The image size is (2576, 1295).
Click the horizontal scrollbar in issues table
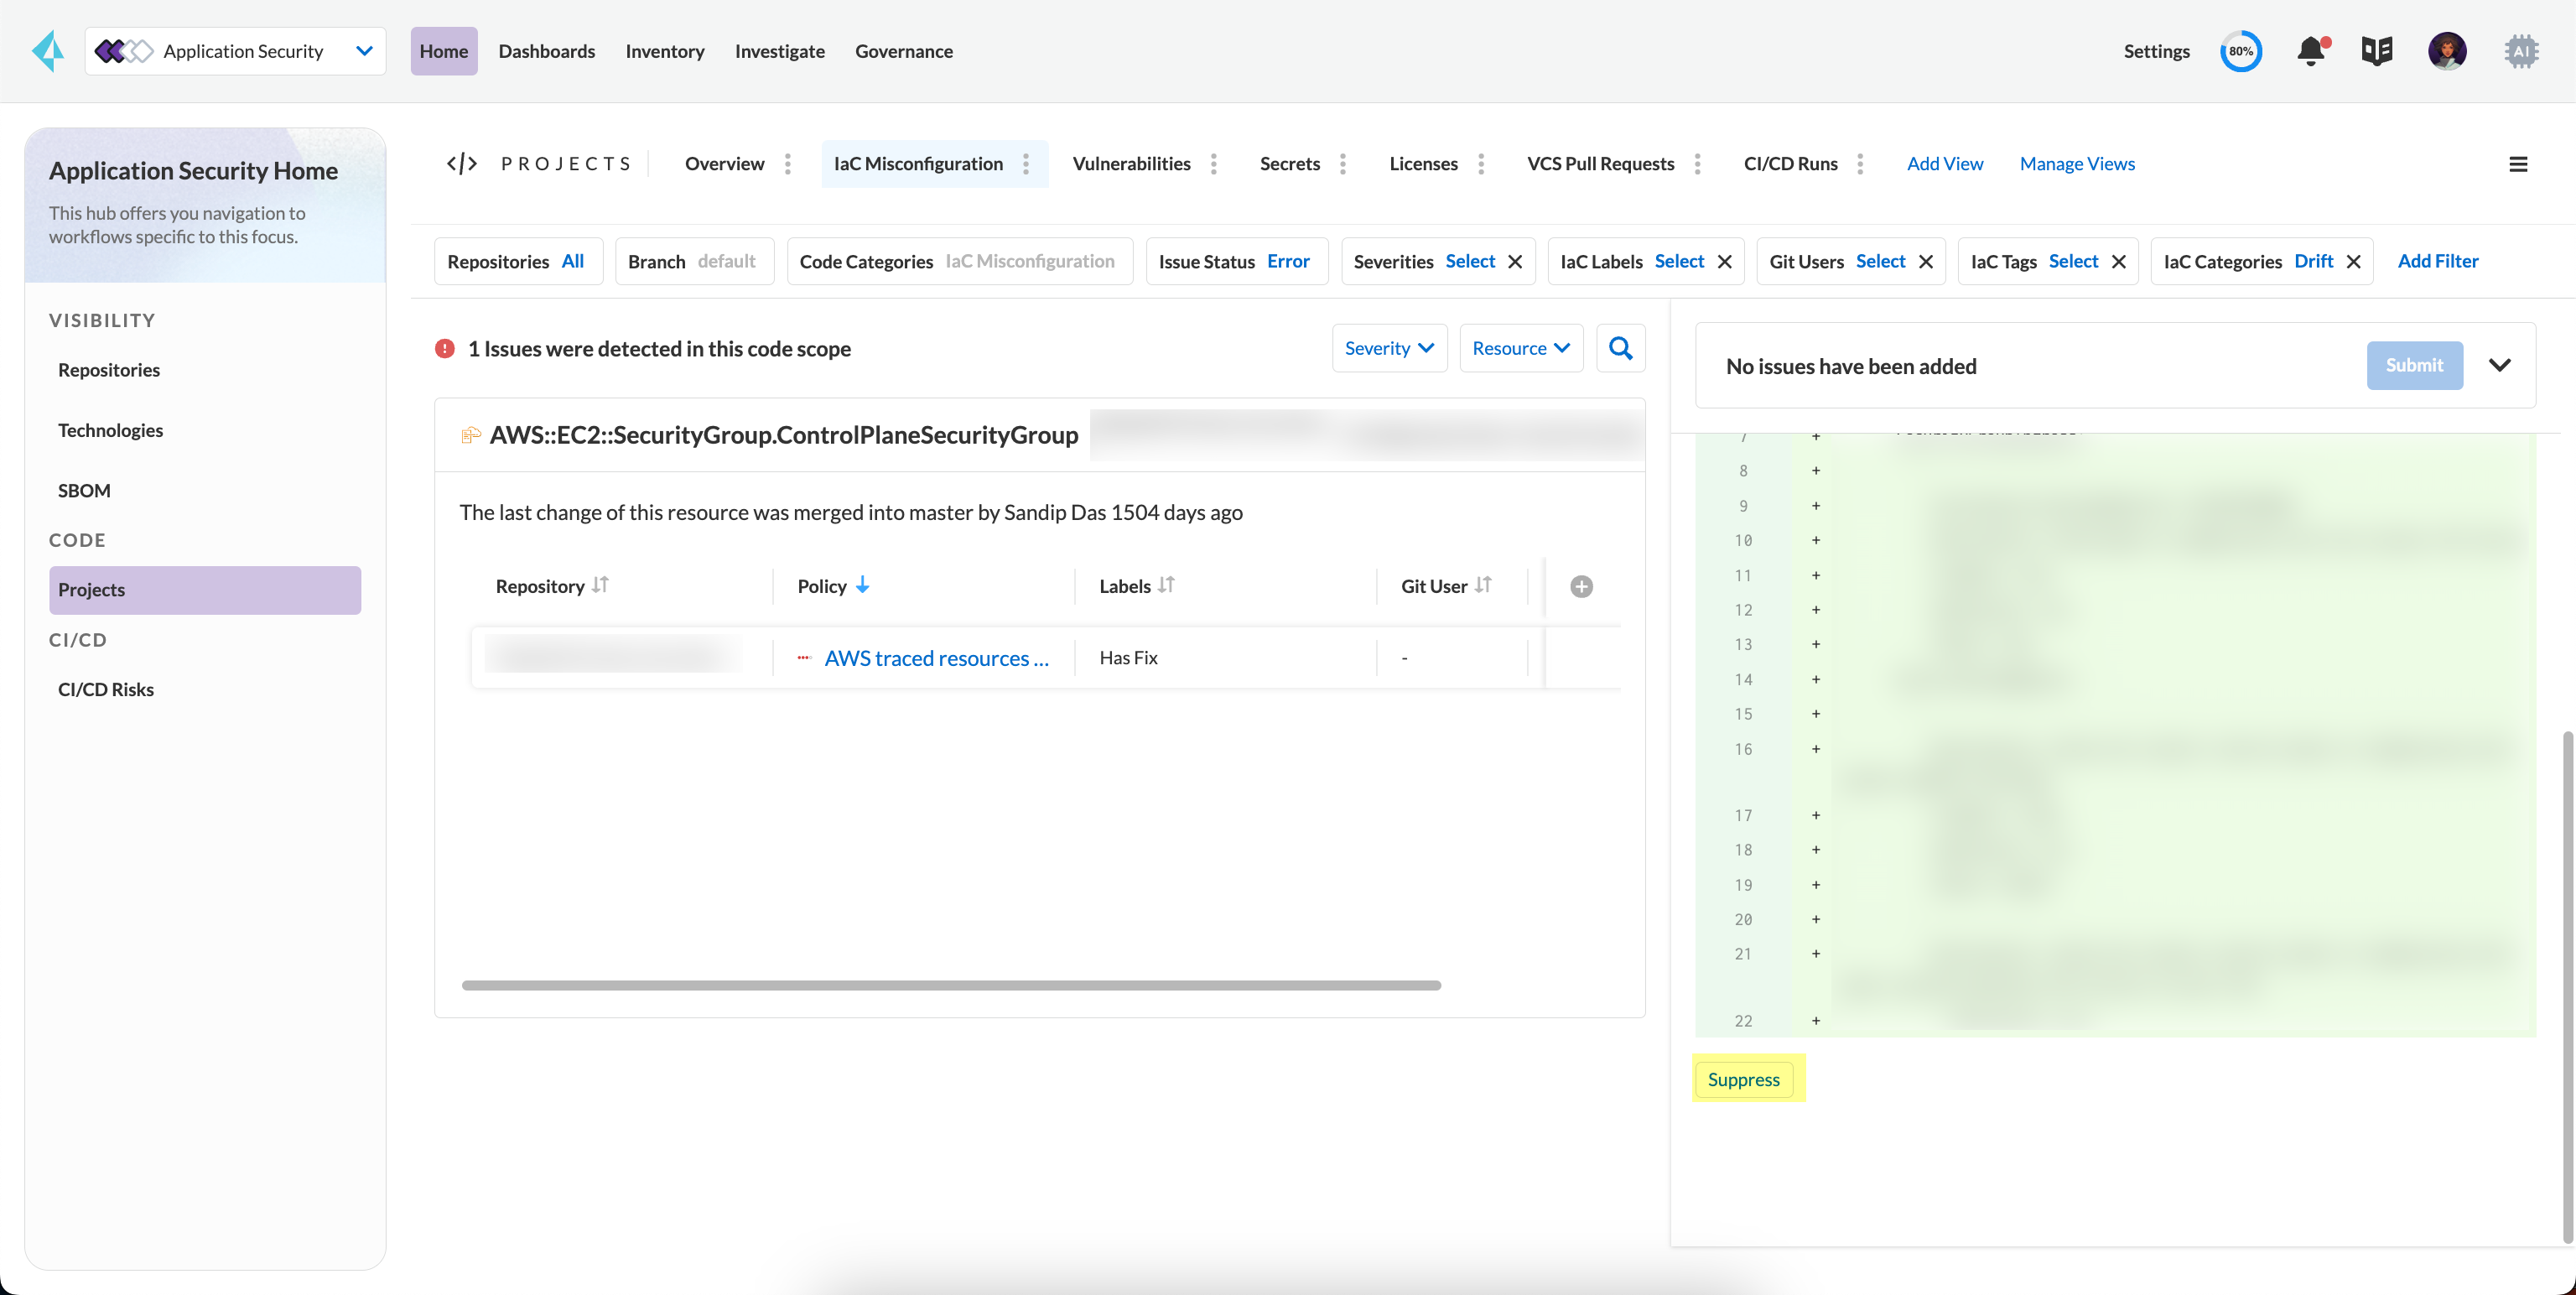coord(951,986)
